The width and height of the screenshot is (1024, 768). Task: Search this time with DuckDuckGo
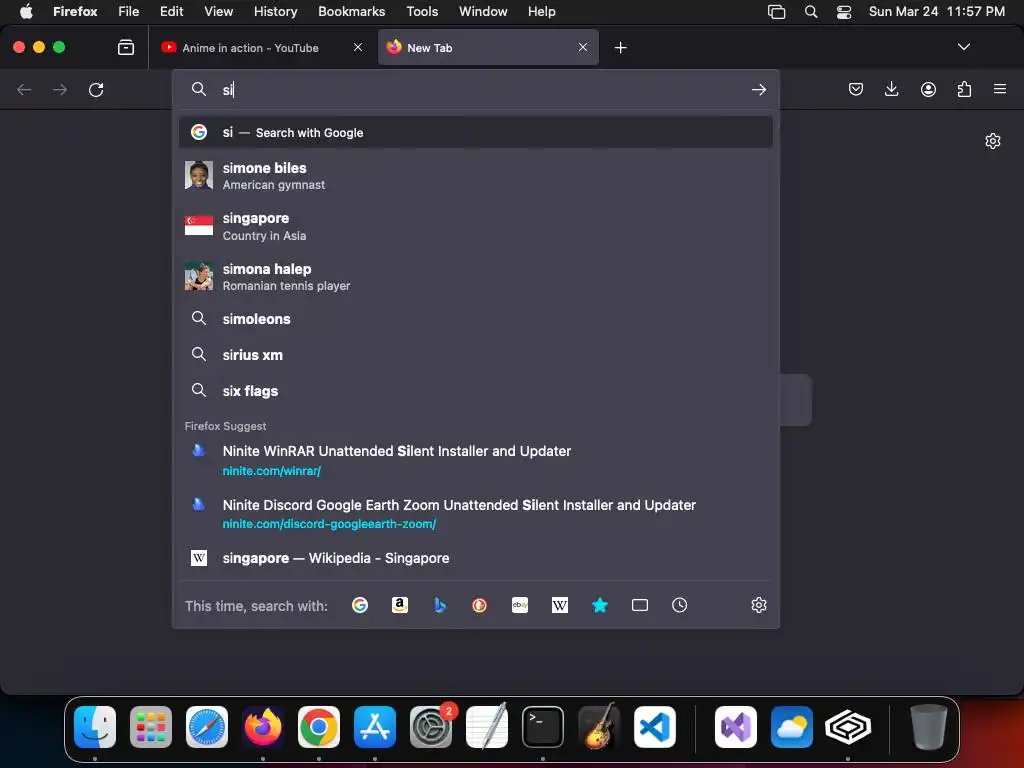coord(479,605)
